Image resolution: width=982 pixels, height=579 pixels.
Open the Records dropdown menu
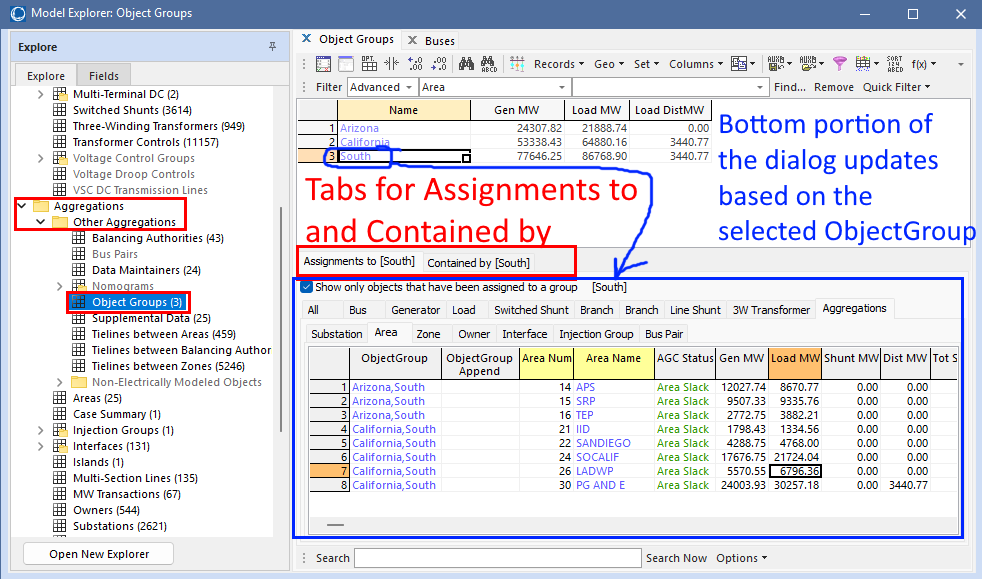pyautogui.click(x=556, y=64)
